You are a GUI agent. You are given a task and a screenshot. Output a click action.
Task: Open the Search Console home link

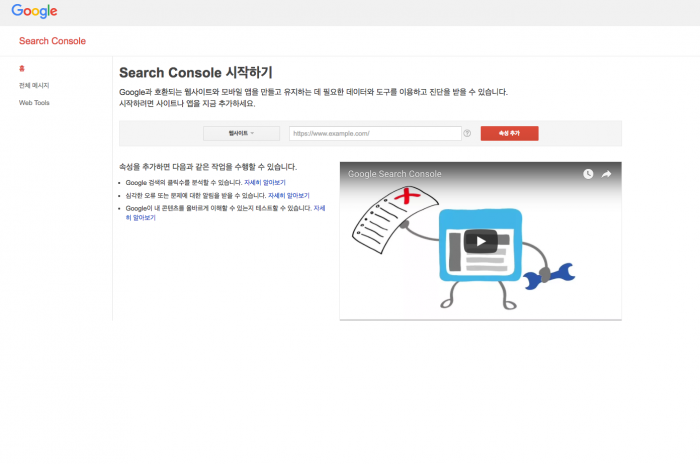pyautogui.click(x=52, y=41)
